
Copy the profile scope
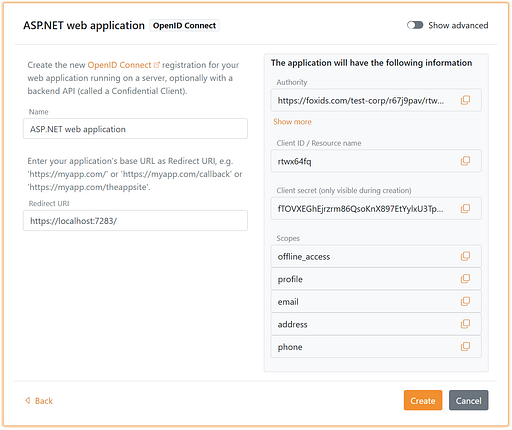click(465, 279)
